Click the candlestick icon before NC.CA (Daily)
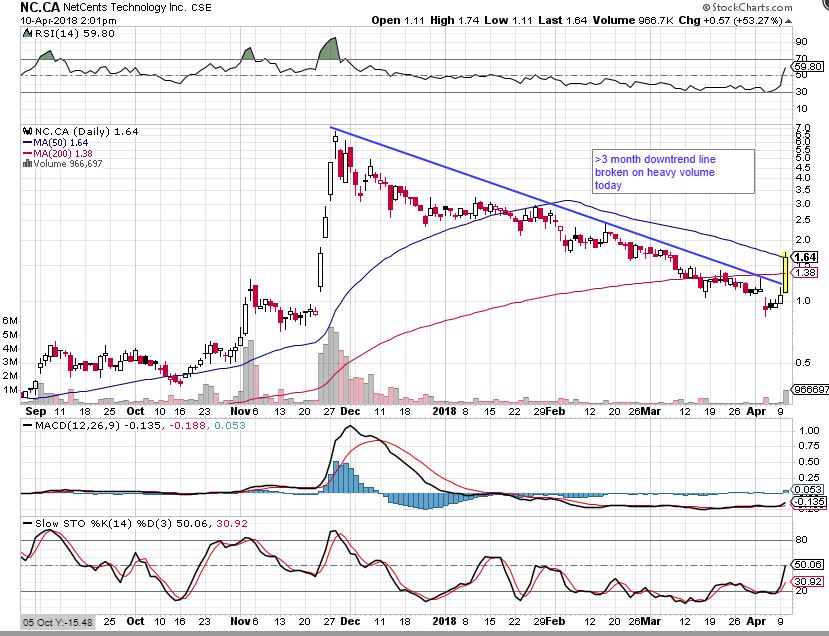The image size is (829, 636). click(x=27, y=131)
